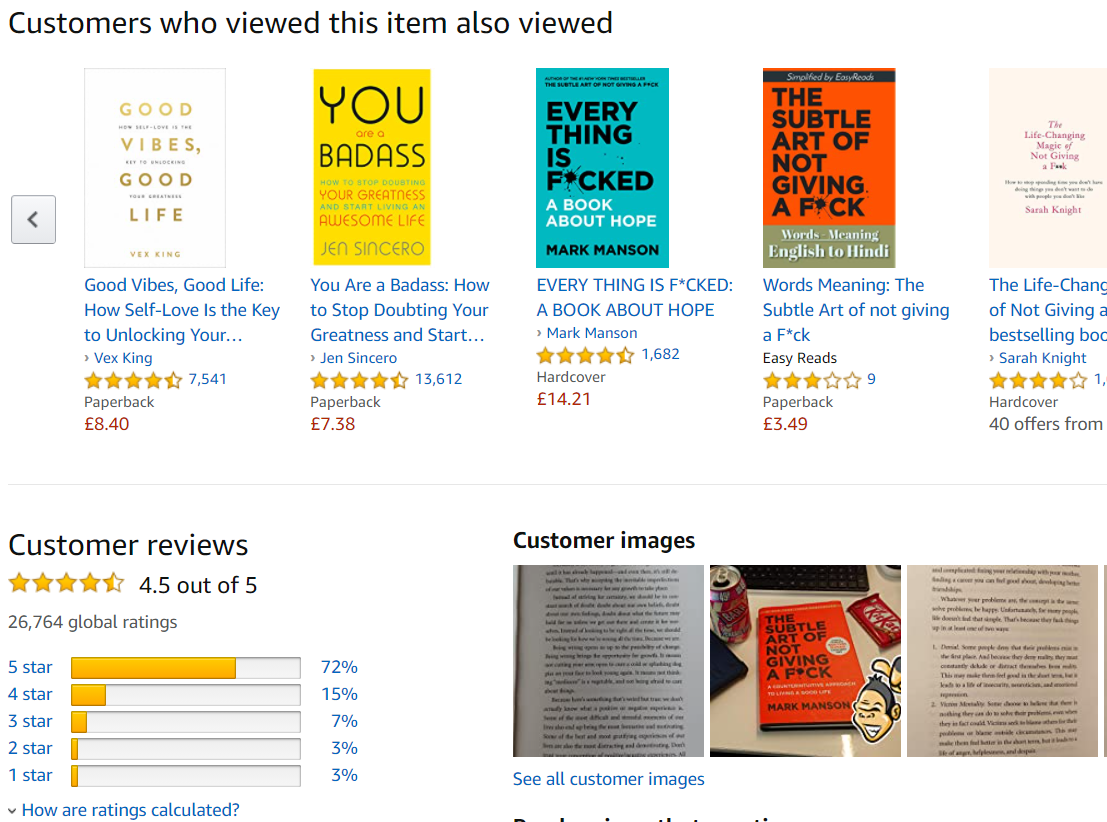The height and width of the screenshot is (822, 1107).
Task: Open the Vex King author link
Action: click(124, 358)
